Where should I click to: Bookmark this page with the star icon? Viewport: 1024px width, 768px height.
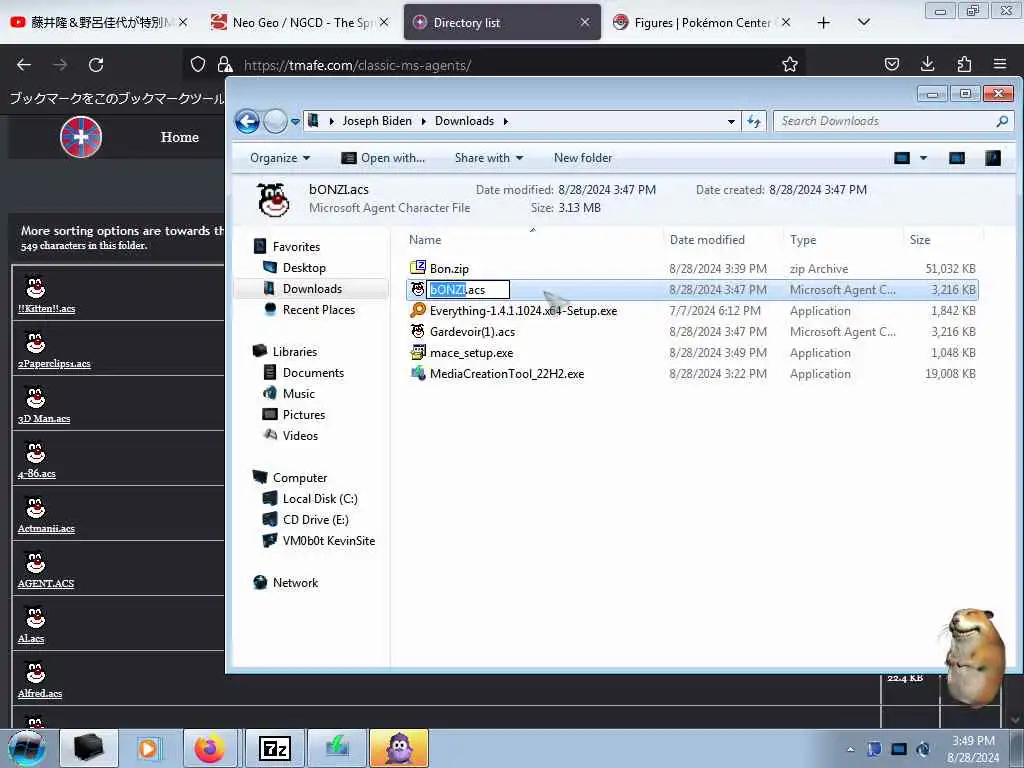[x=790, y=64]
